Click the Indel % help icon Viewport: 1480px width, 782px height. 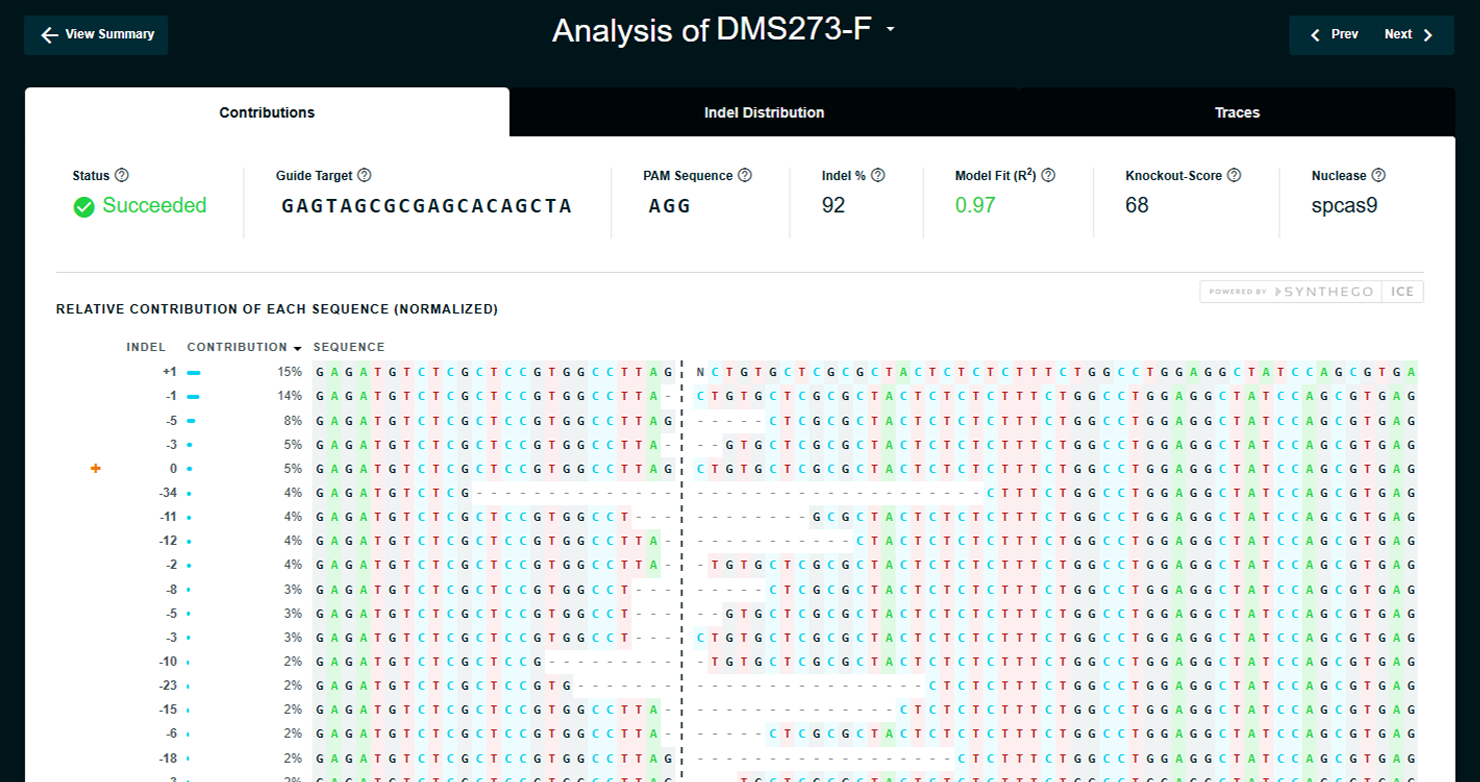(x=878, y=175)
